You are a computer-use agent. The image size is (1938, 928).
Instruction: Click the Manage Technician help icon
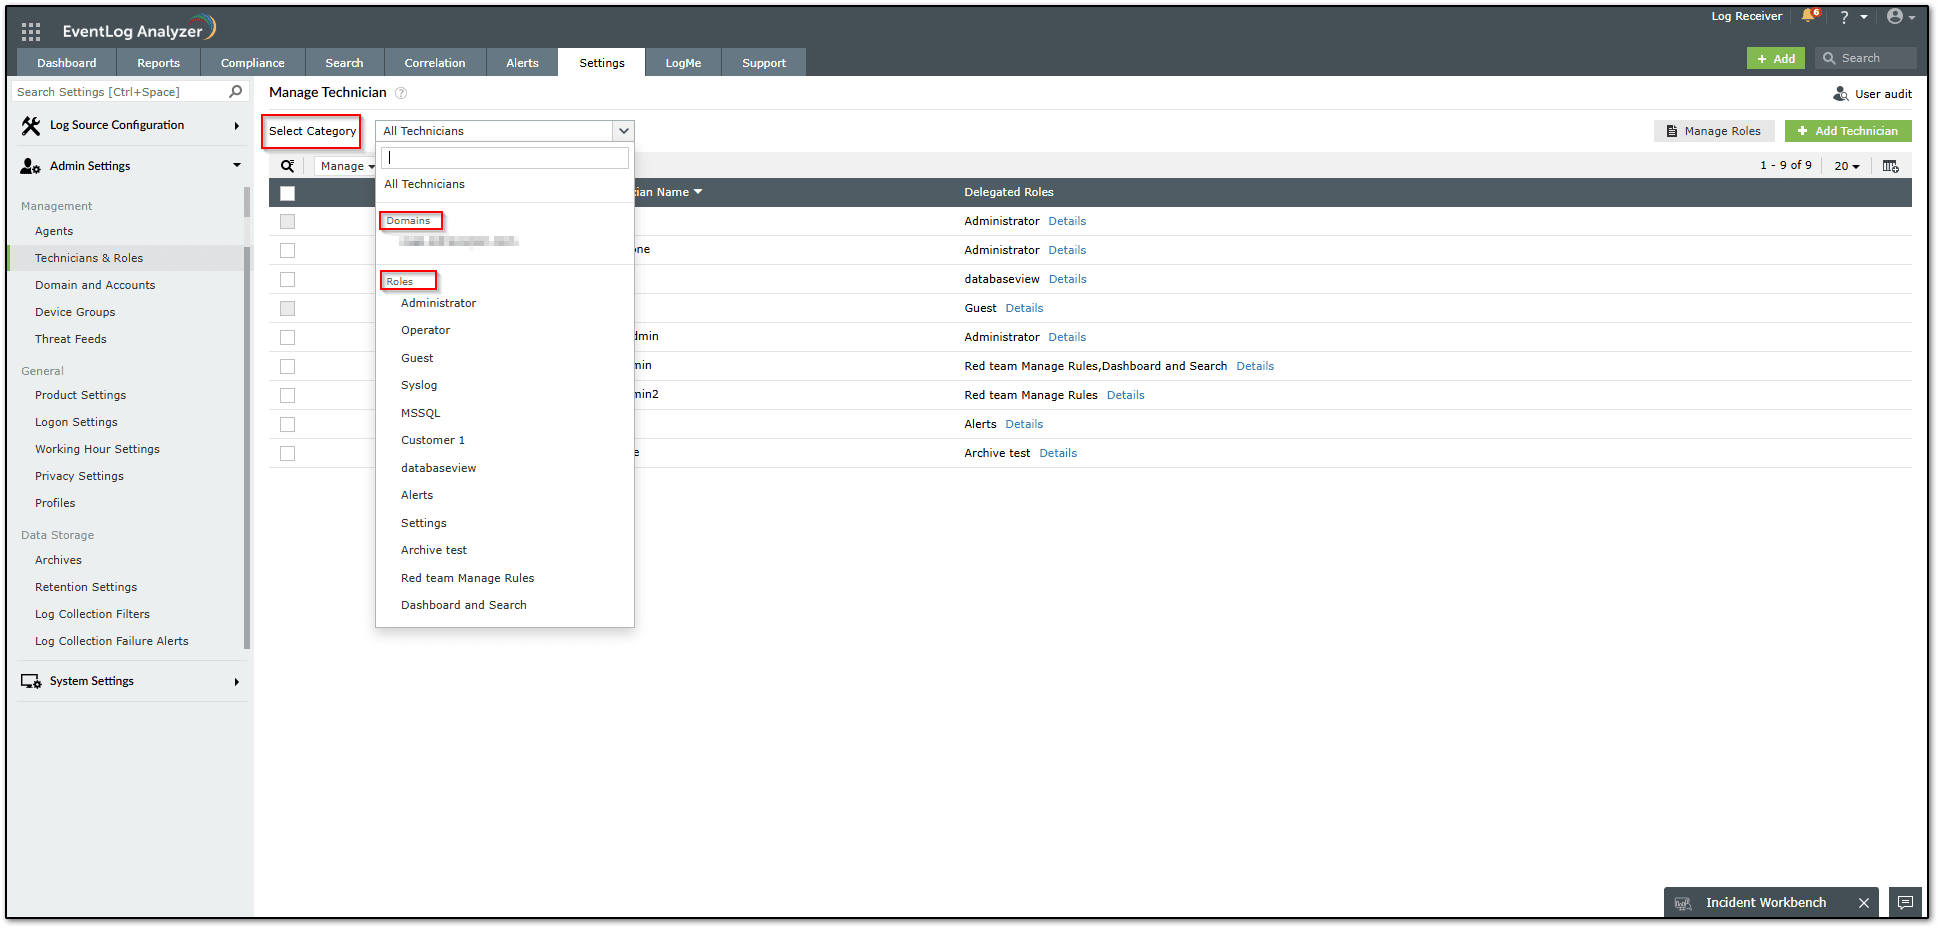click(x=401, y=93)
